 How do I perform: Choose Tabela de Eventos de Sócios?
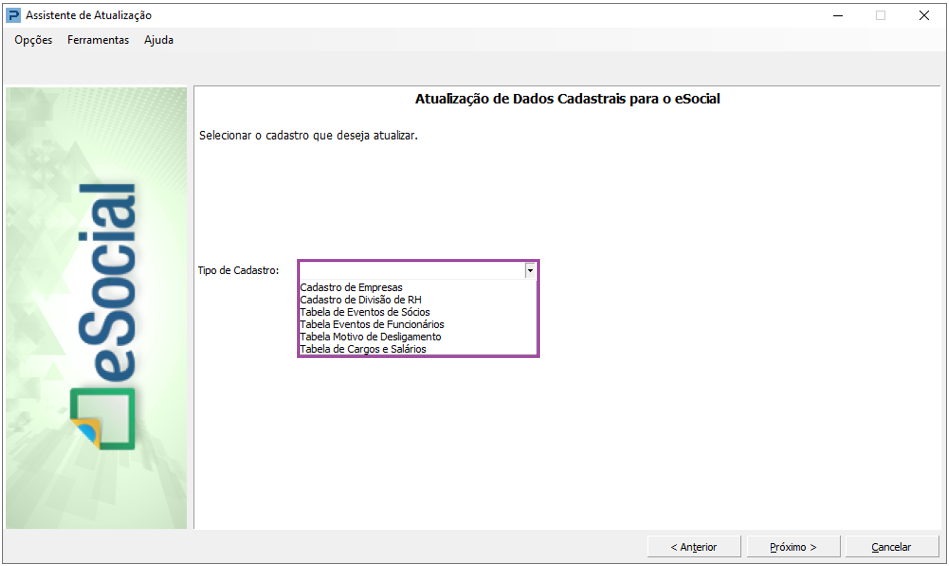pos(365,312)
